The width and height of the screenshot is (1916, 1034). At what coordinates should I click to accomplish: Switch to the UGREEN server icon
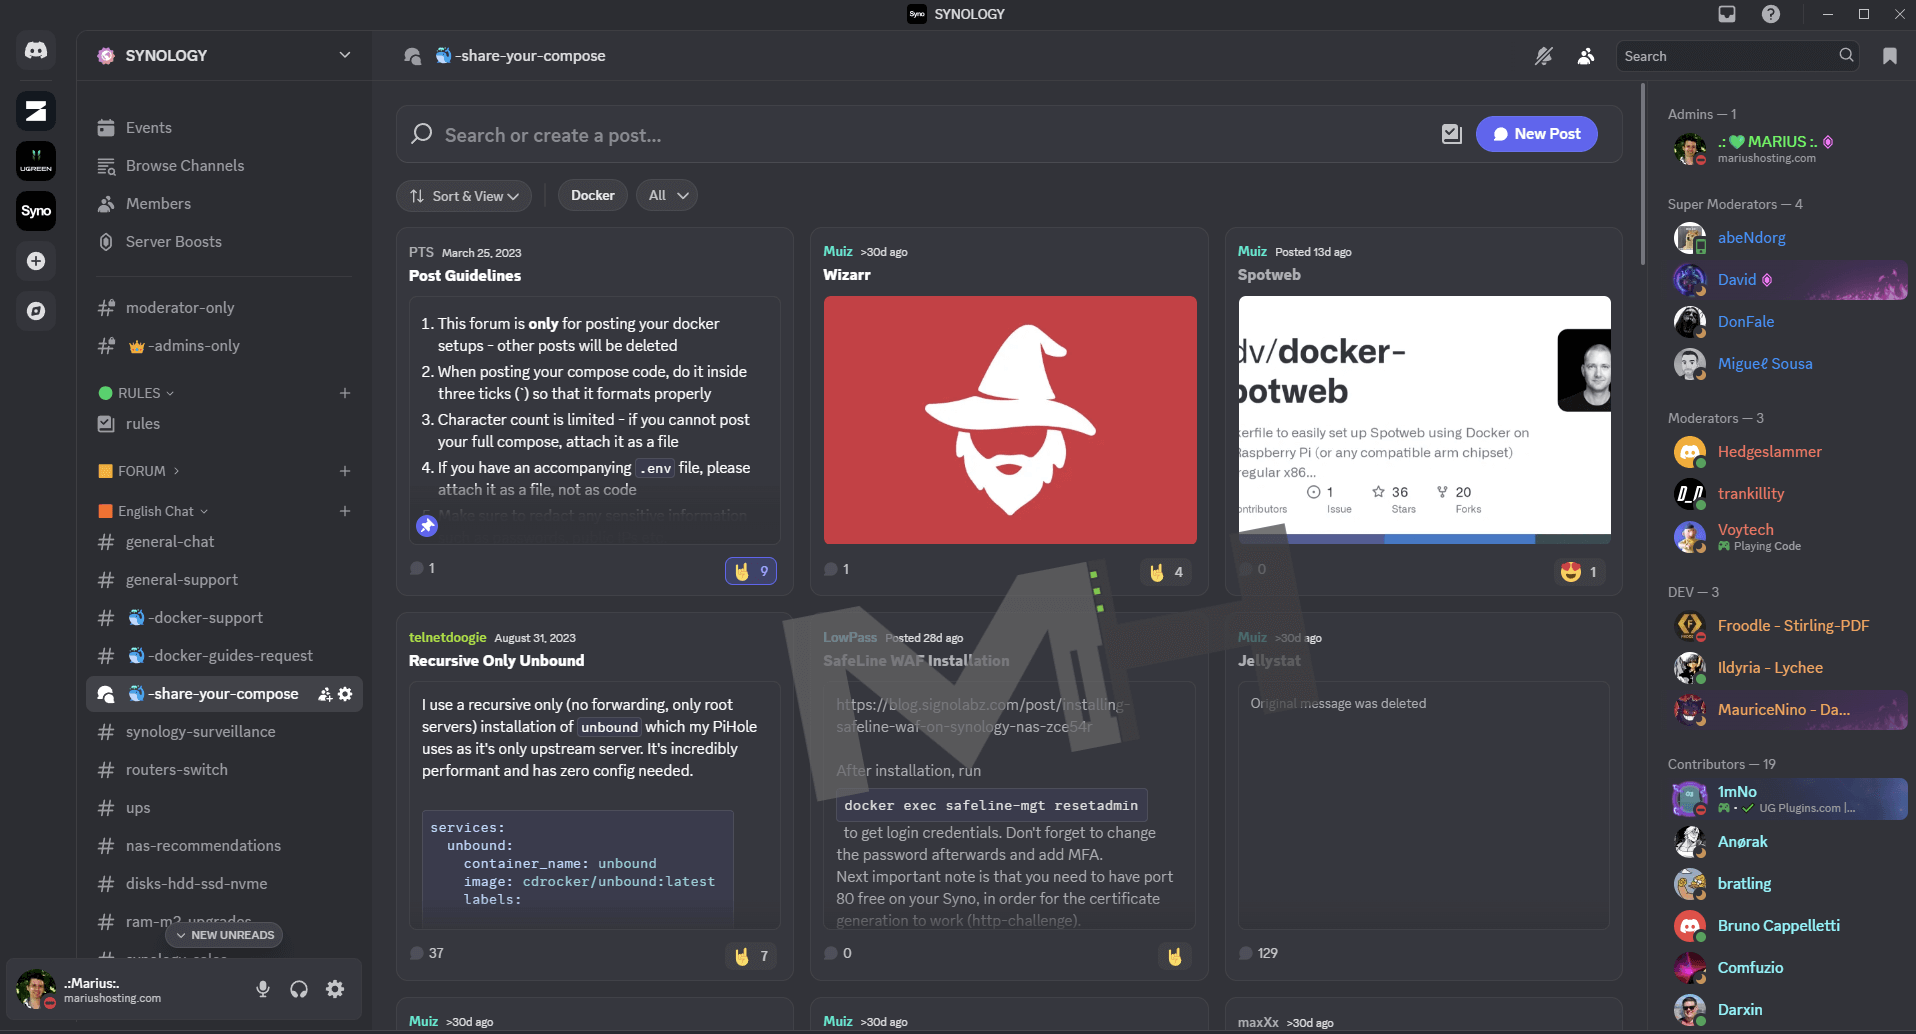tap(36, 161)
